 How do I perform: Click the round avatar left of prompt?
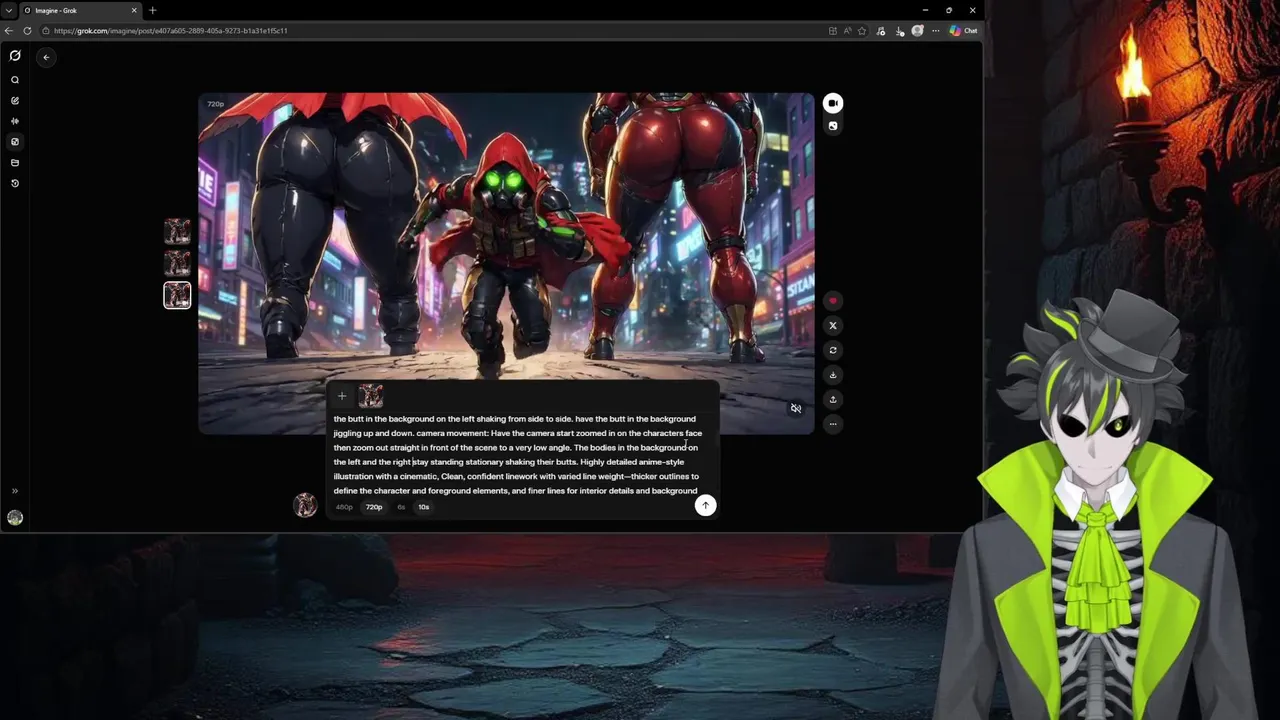(x=305, y=505)
